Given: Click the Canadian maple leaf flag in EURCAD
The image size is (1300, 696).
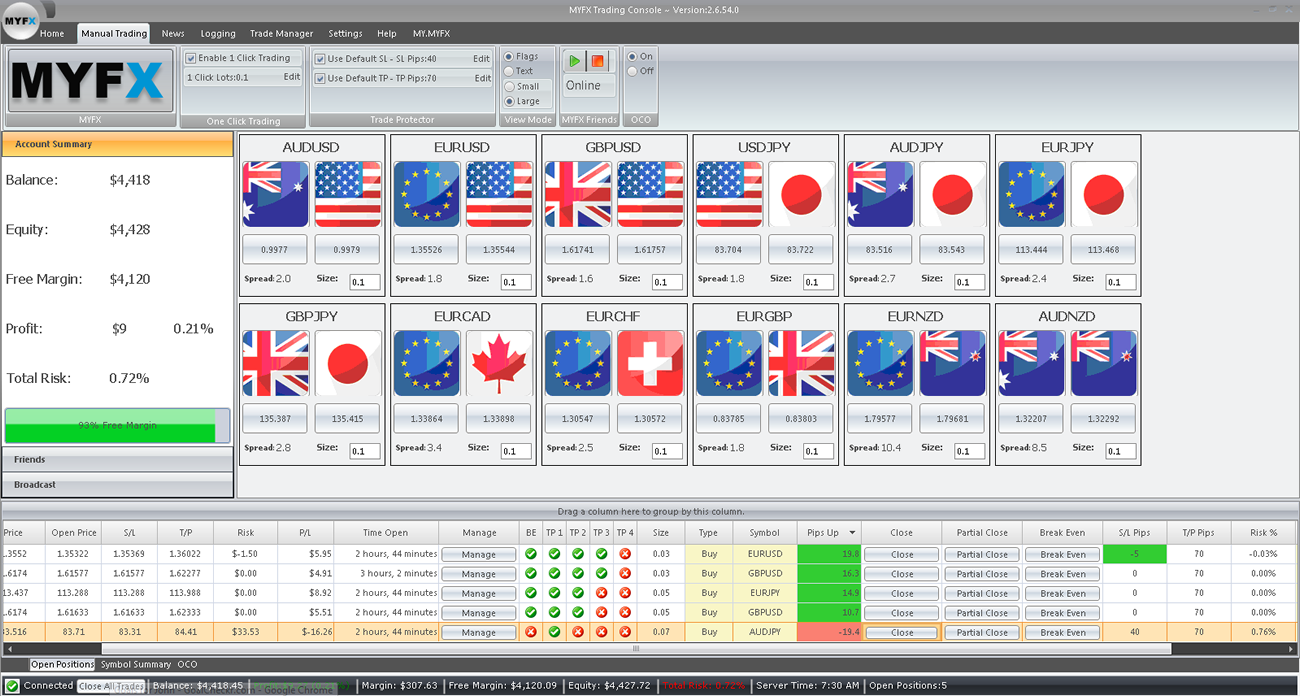Looking at the screenshot, I should 499,363.
